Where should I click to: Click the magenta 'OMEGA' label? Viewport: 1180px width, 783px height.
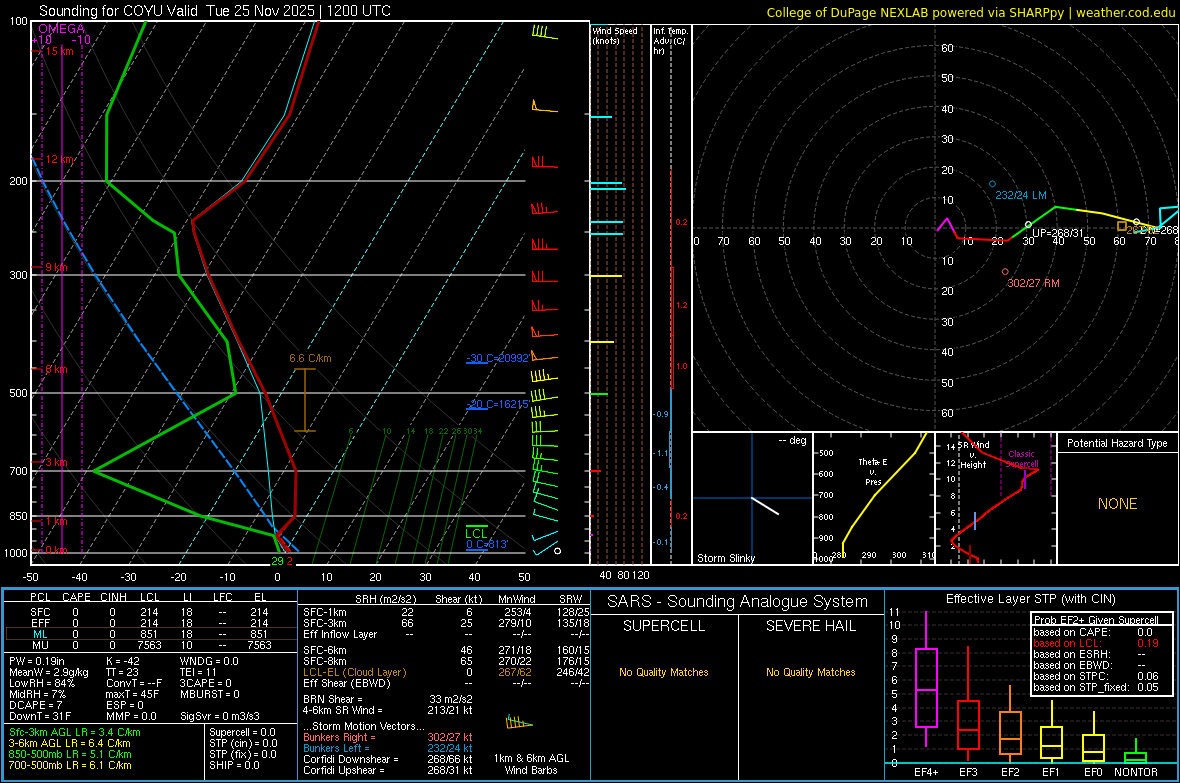point(61,29)
